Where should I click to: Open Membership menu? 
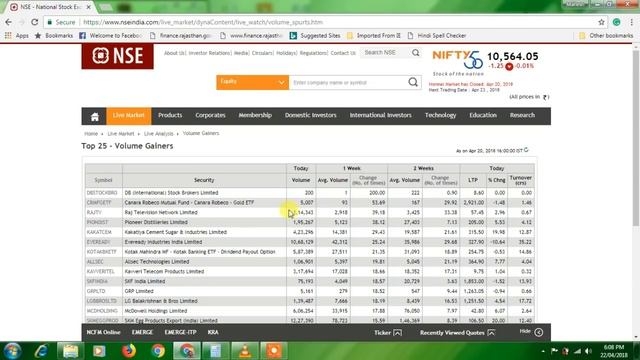point(255,116)
